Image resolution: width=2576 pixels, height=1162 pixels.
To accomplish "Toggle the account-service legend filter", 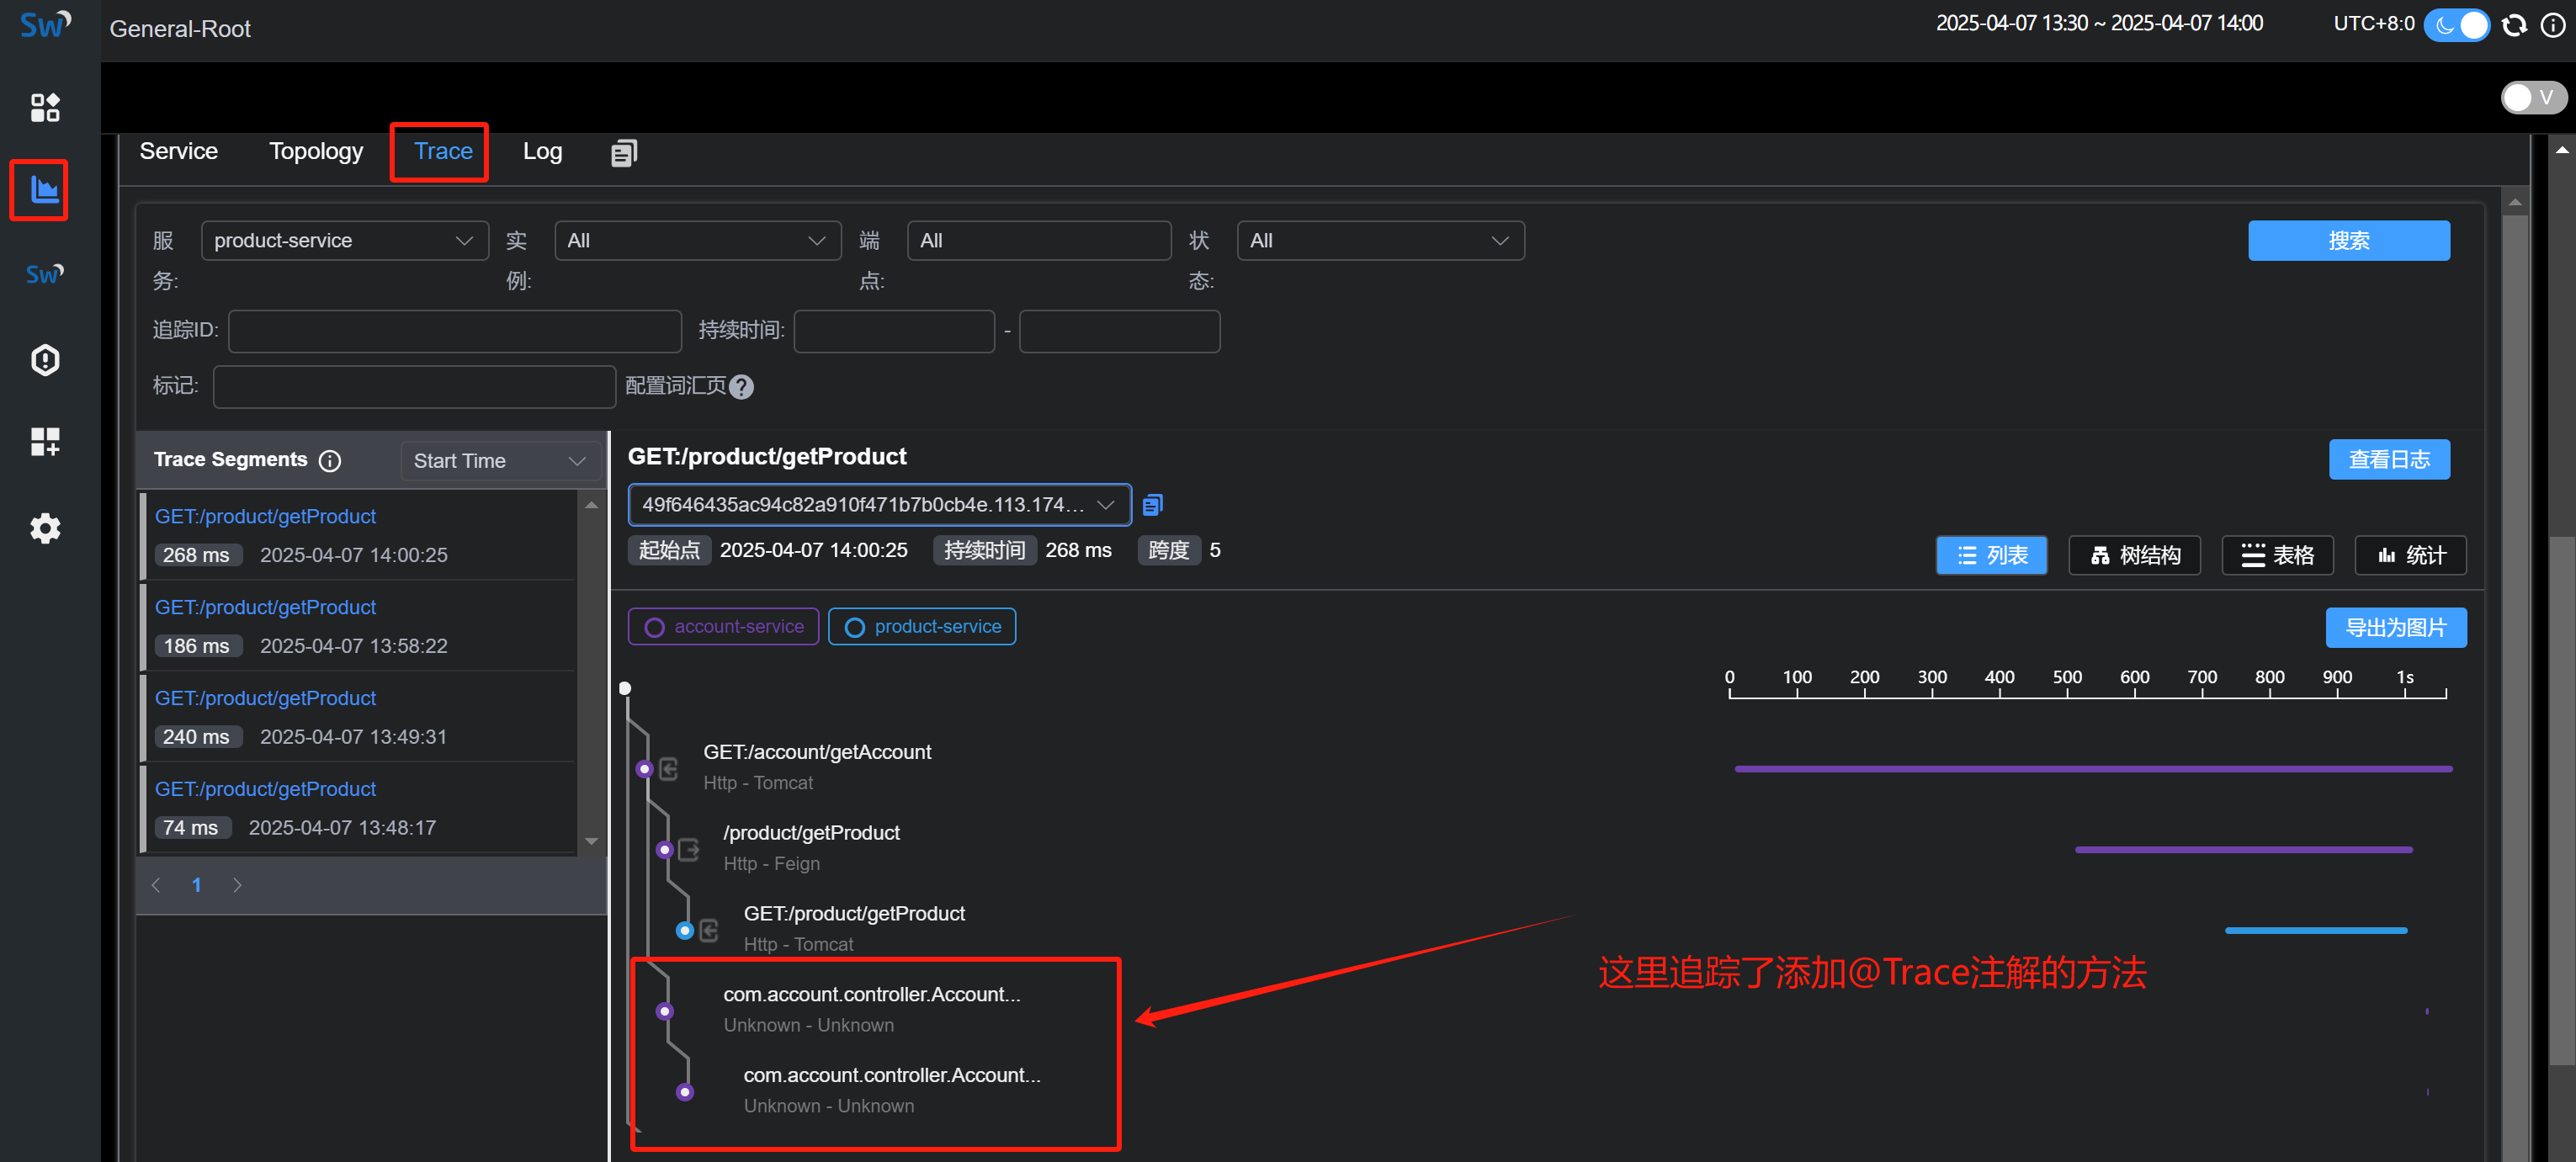I will click(723, 627).
